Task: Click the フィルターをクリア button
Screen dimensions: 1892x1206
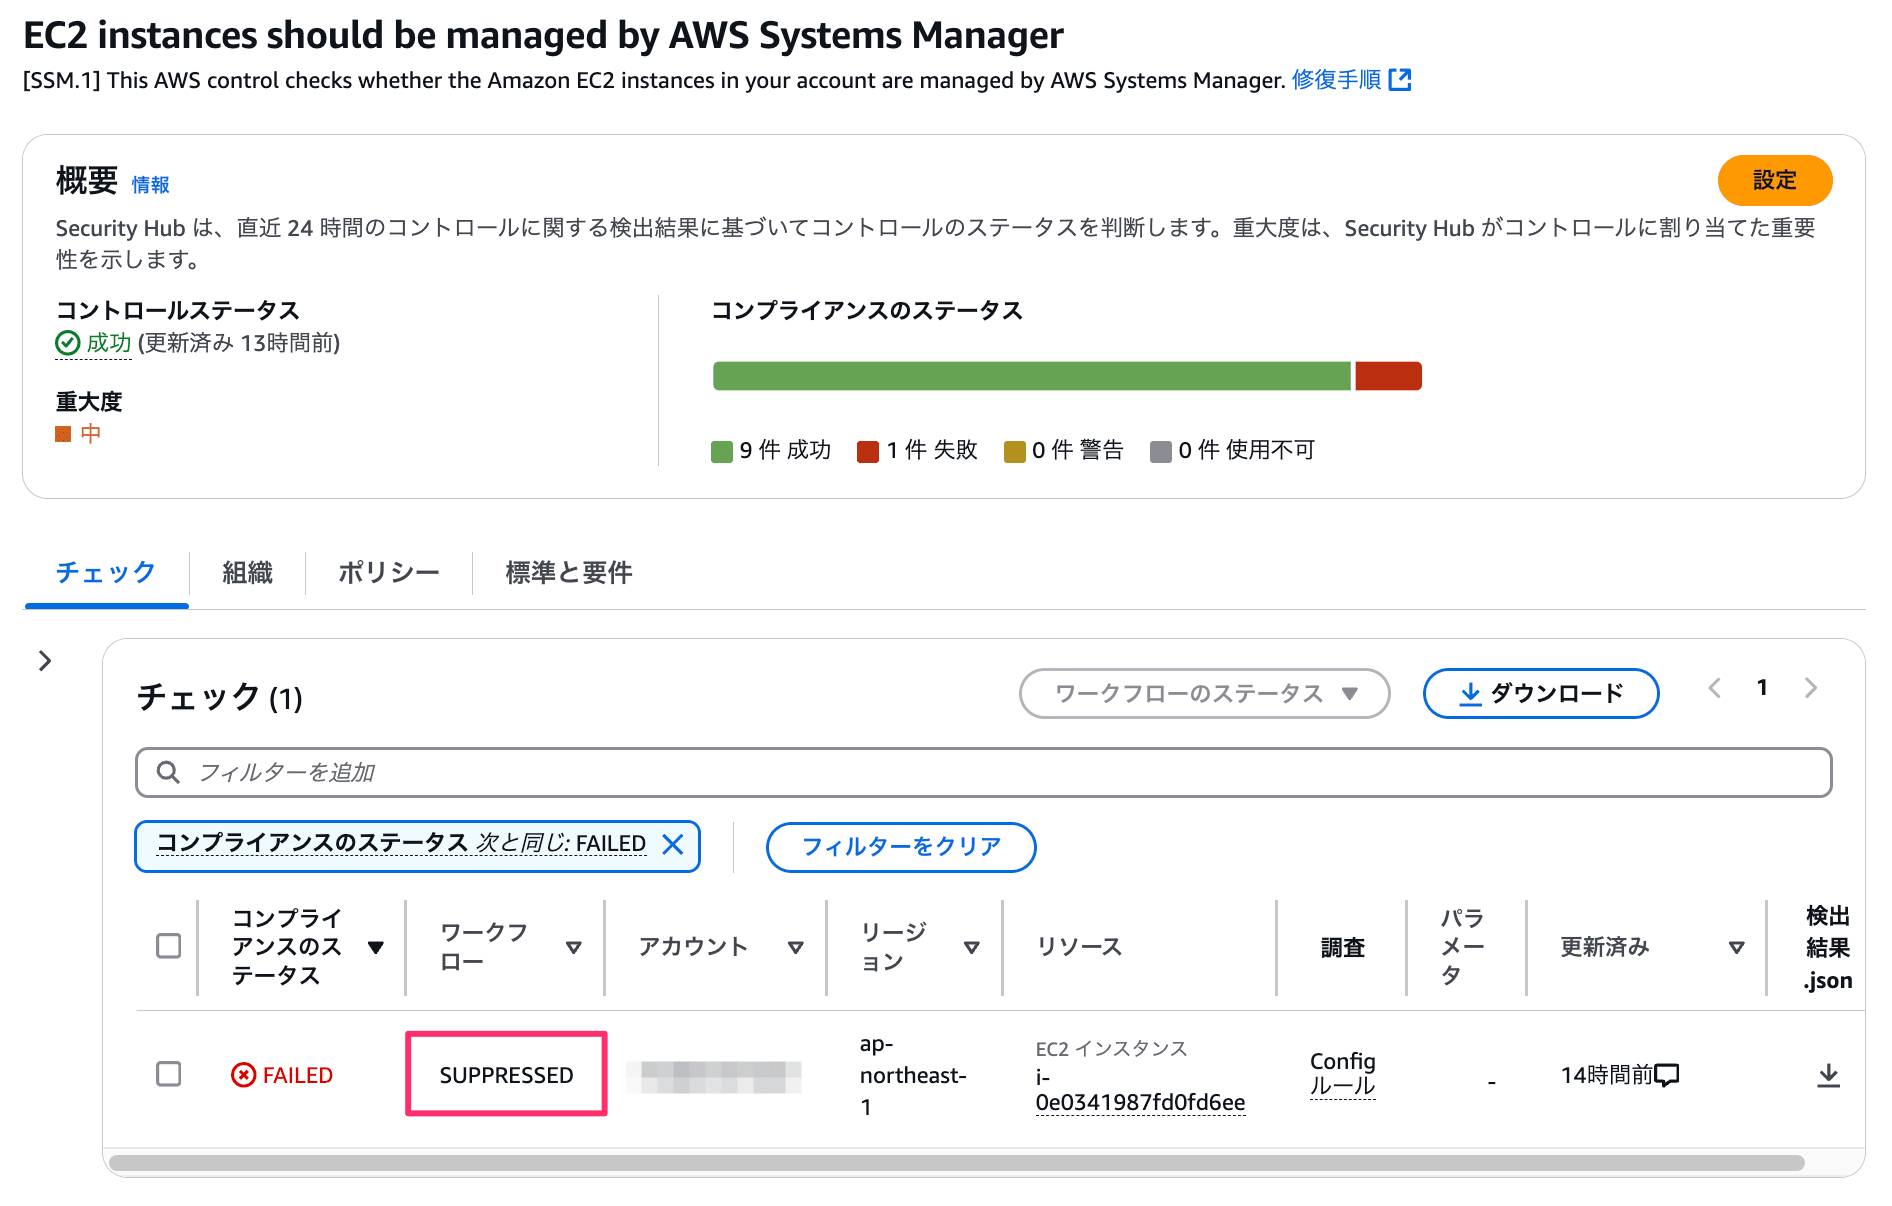Action: pyautogui.click(x=901, y=847)
